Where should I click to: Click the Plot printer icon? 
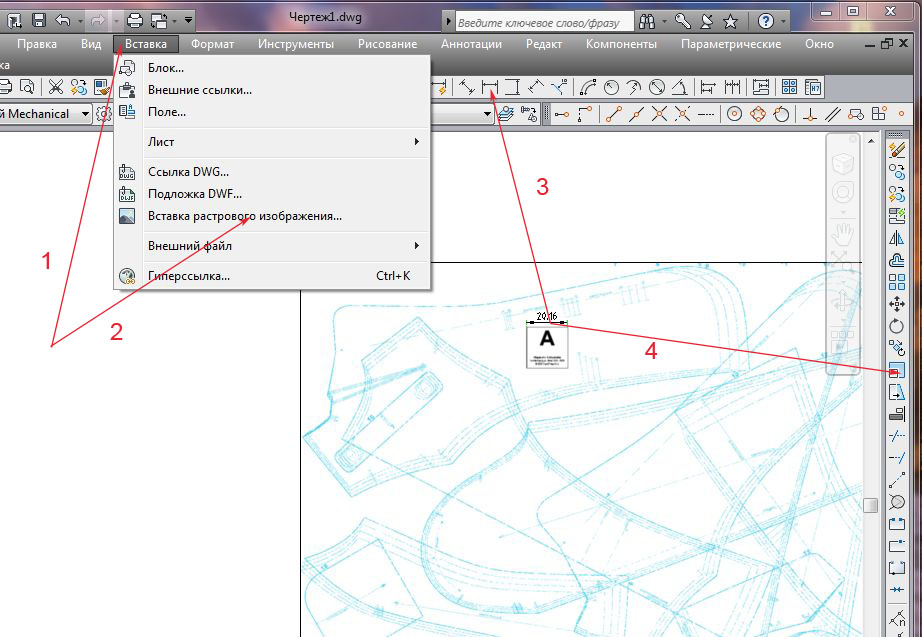pos(134,19)
